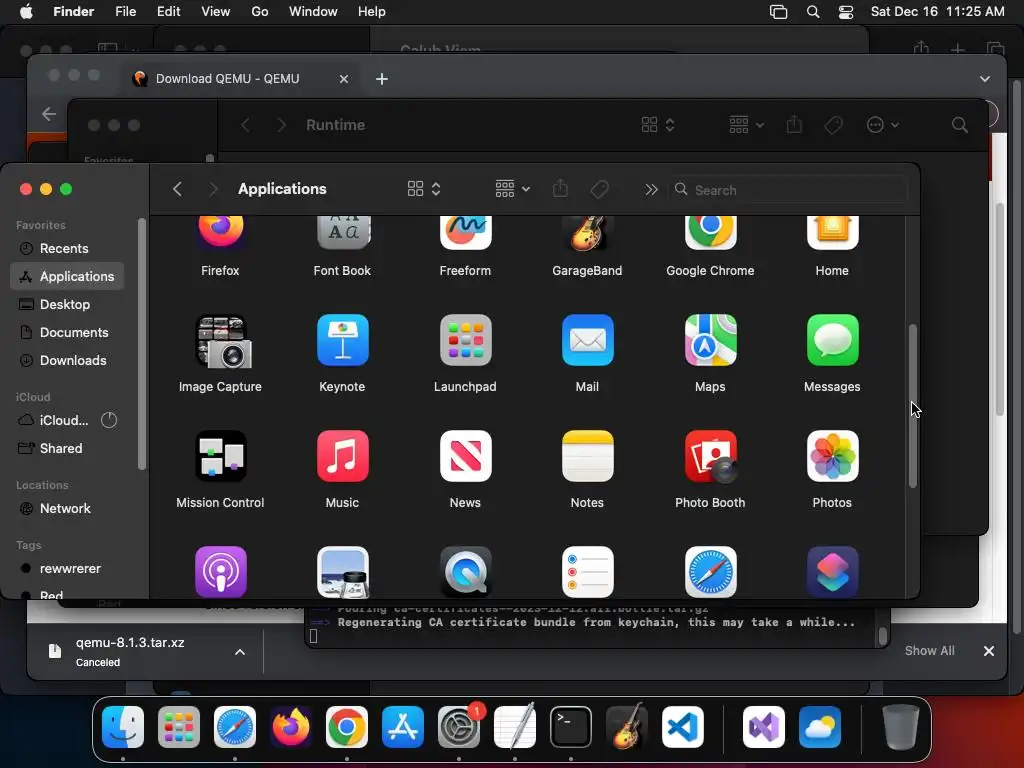Expand the qemu-8.1.3.tar.xz download options
Image resolution: width=1024 pixels, height=768 pixels.
pyautogui.click(x=240, y=652)
